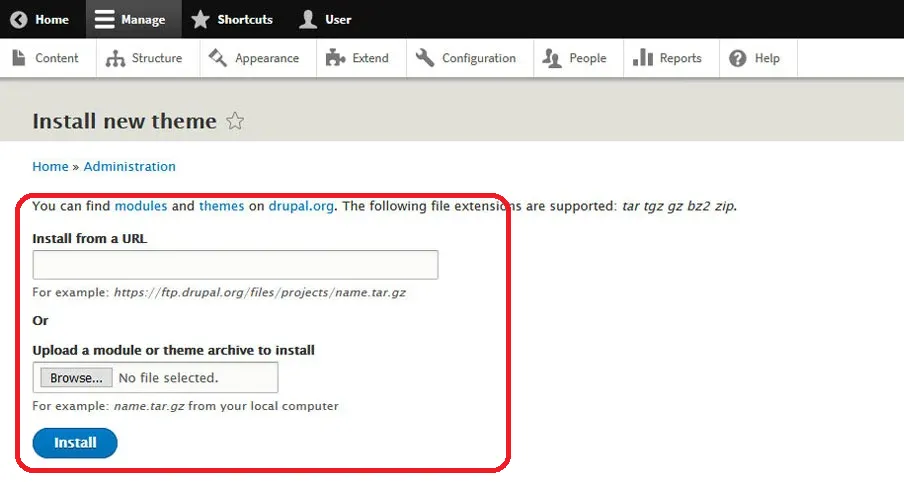The width and height of the screenshot is (906, 482).
Task: Click the User person icon
Action: click(307, 19)
